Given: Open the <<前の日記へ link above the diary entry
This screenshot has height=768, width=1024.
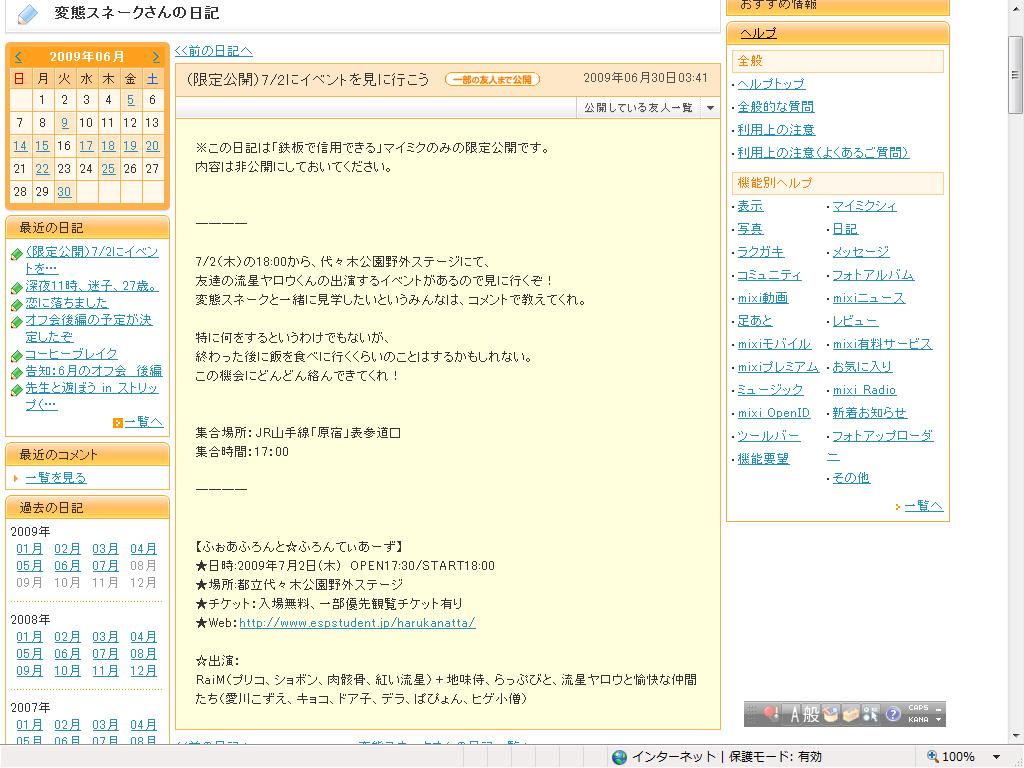Looking at the screenshot, I should click(x=214, y=51).
